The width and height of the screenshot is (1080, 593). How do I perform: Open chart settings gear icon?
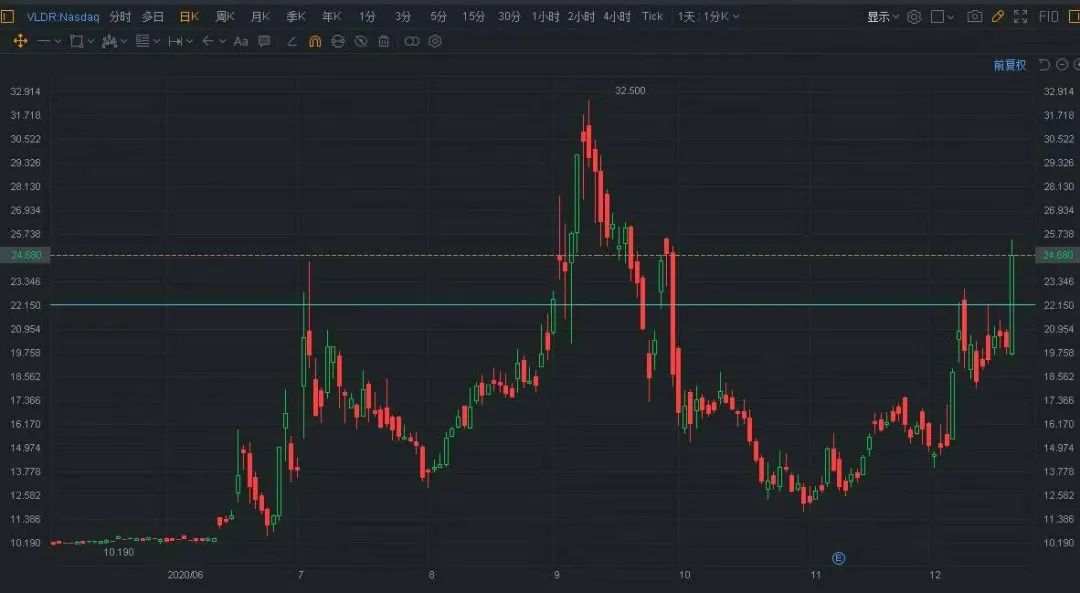coord(913,17)
